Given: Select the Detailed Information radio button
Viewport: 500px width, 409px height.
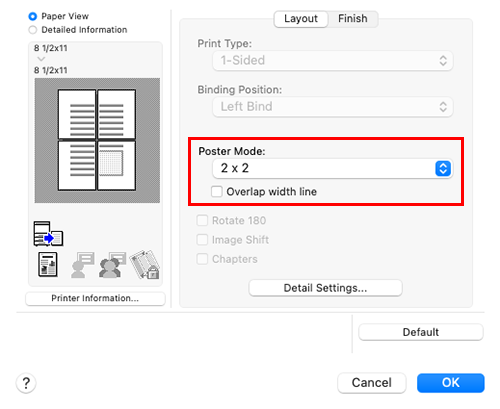Looking at the screenshot, I should 33,30.
